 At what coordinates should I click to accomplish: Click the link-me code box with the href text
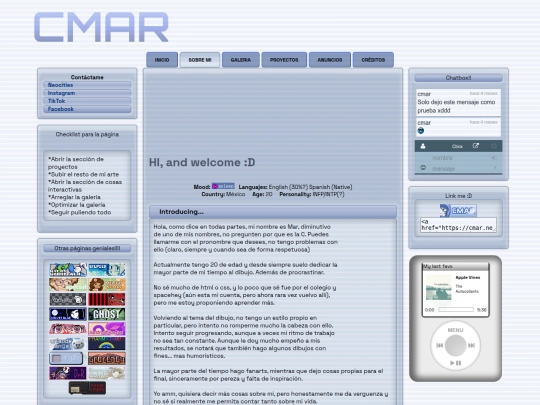click(x=458, y=225)
